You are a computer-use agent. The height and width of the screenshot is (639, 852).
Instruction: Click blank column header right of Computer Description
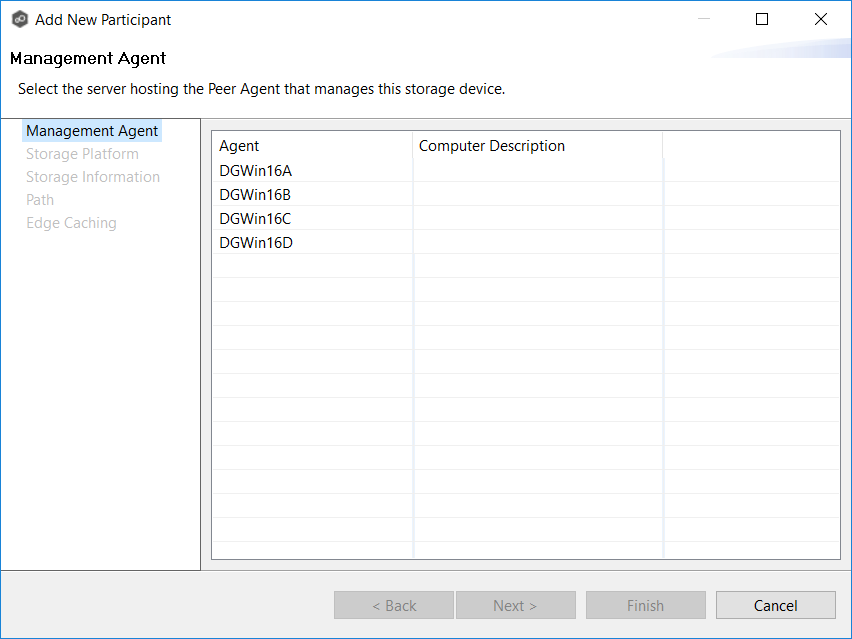[x=750, y=146]
